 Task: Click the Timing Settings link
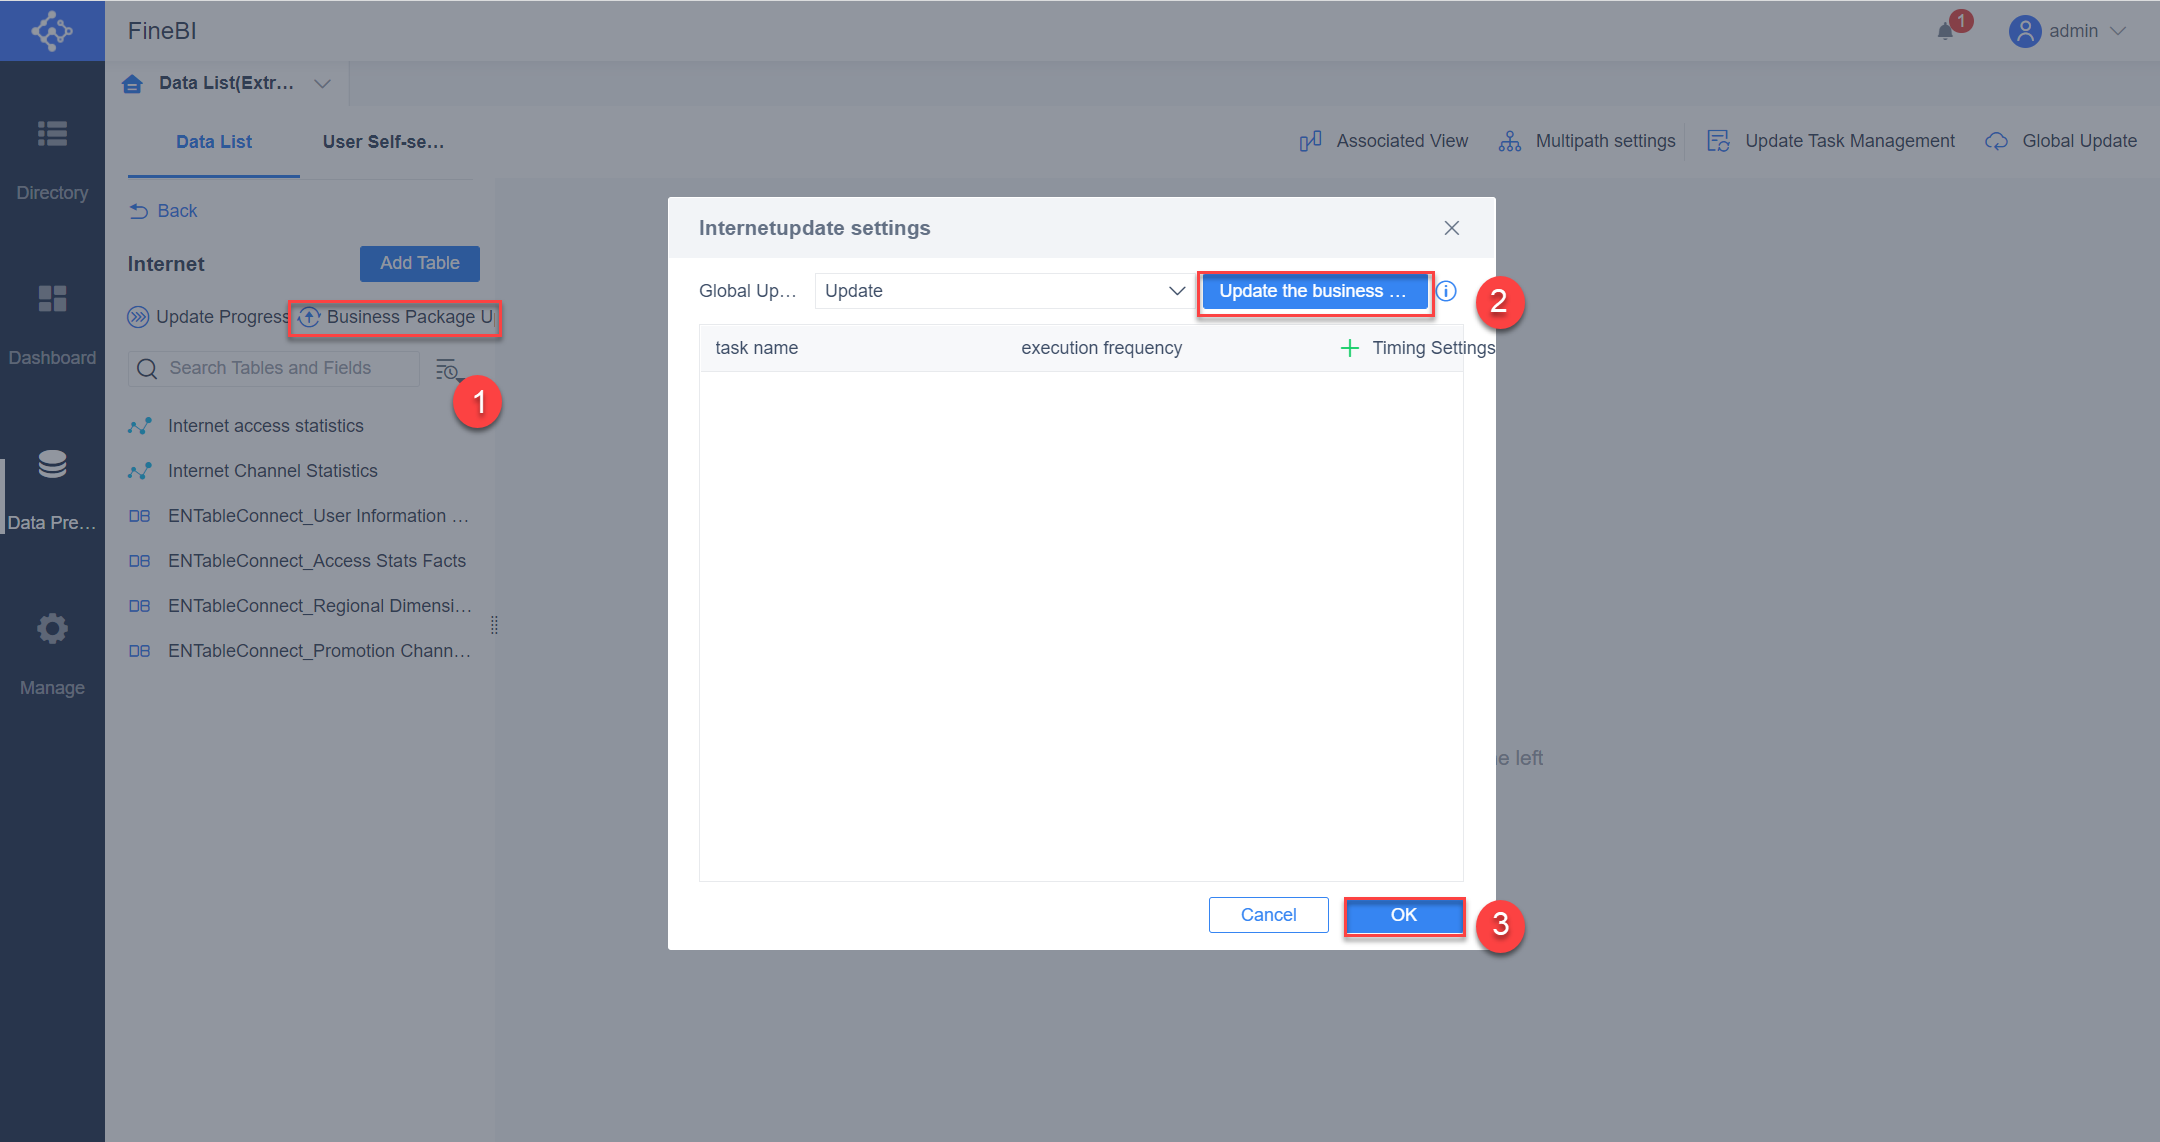tap(1433, 348)
